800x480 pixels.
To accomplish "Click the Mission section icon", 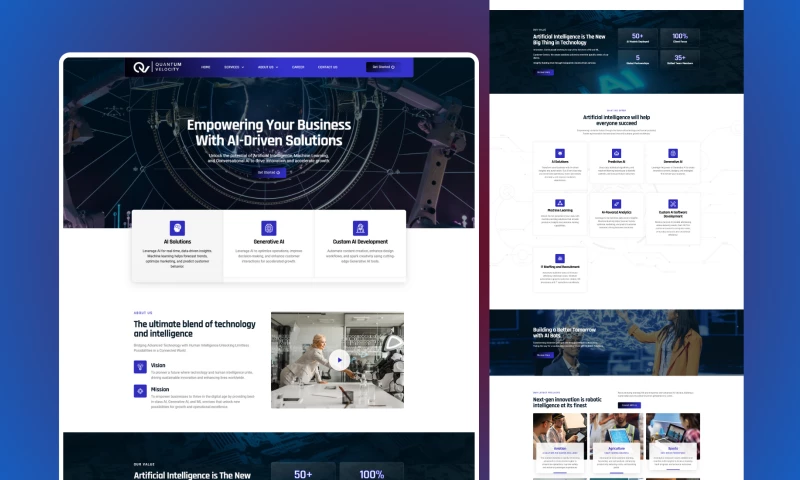I will 140,391.
